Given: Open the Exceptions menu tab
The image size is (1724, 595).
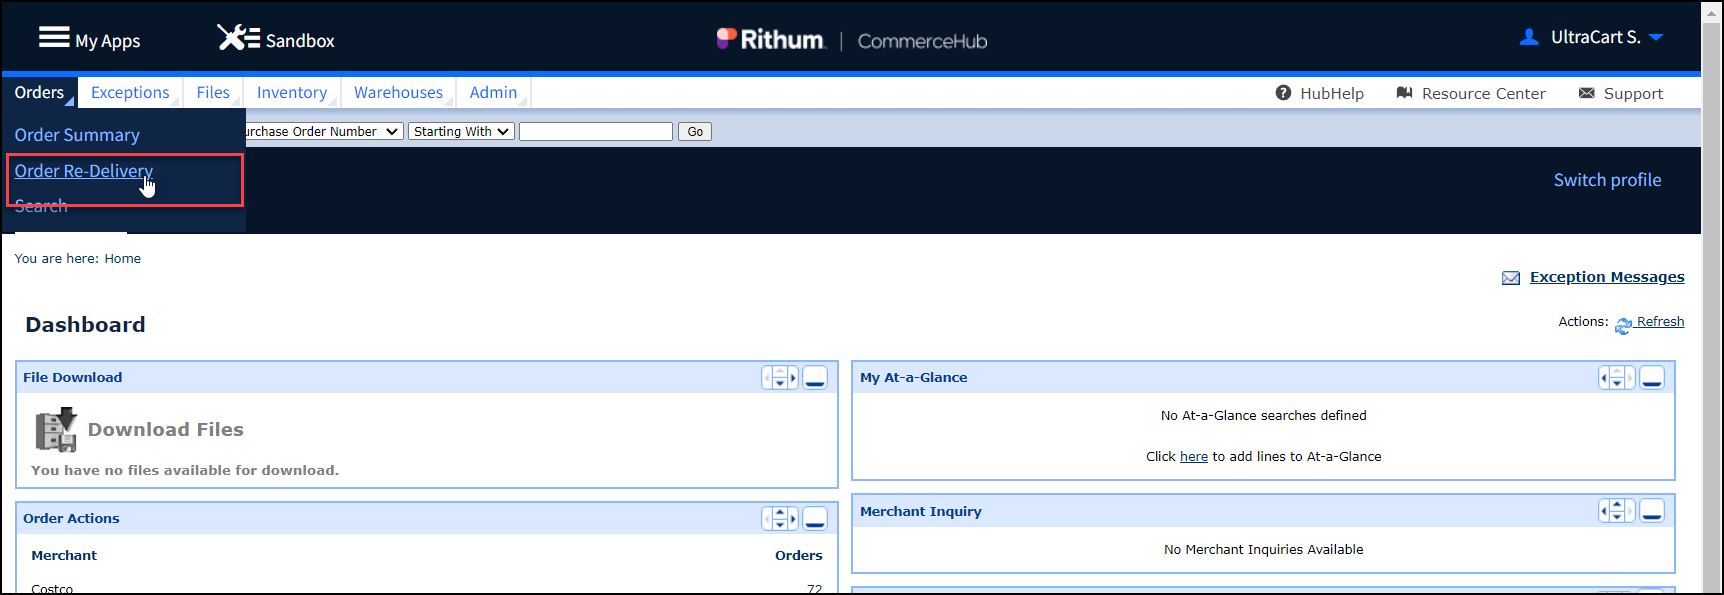Looking at the screenshot, I should click(130, 92).
